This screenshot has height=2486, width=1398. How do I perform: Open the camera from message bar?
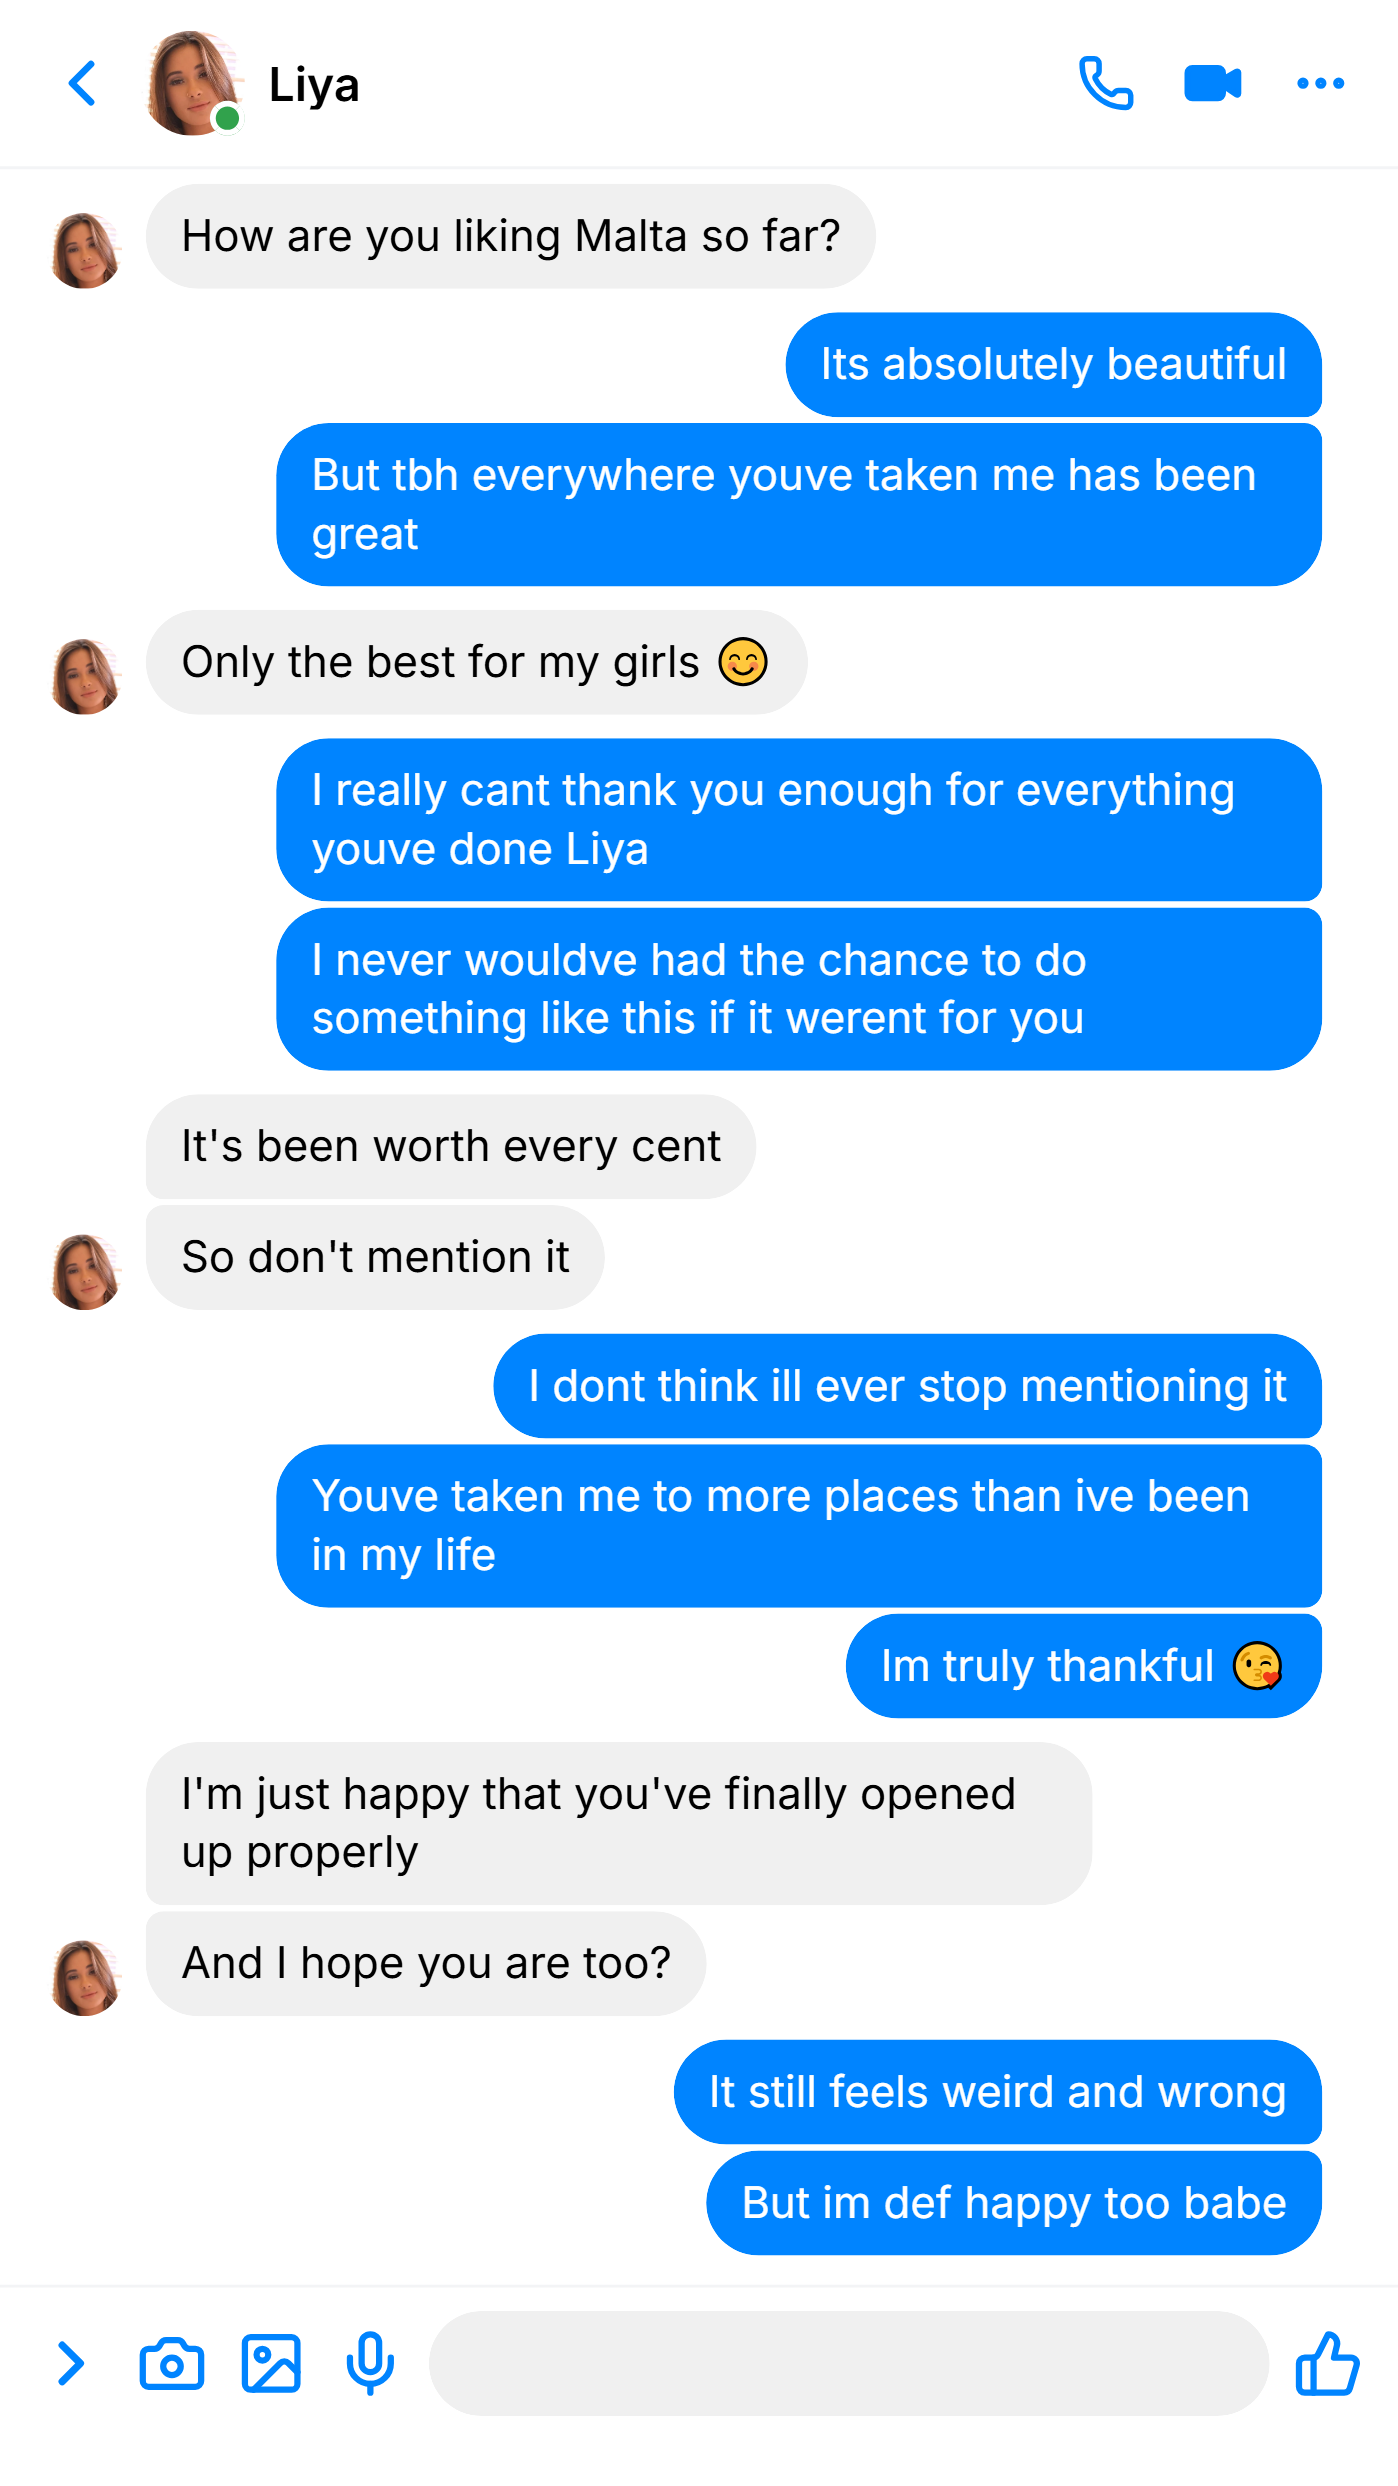pyautogui.click(x=171, y=2364)
